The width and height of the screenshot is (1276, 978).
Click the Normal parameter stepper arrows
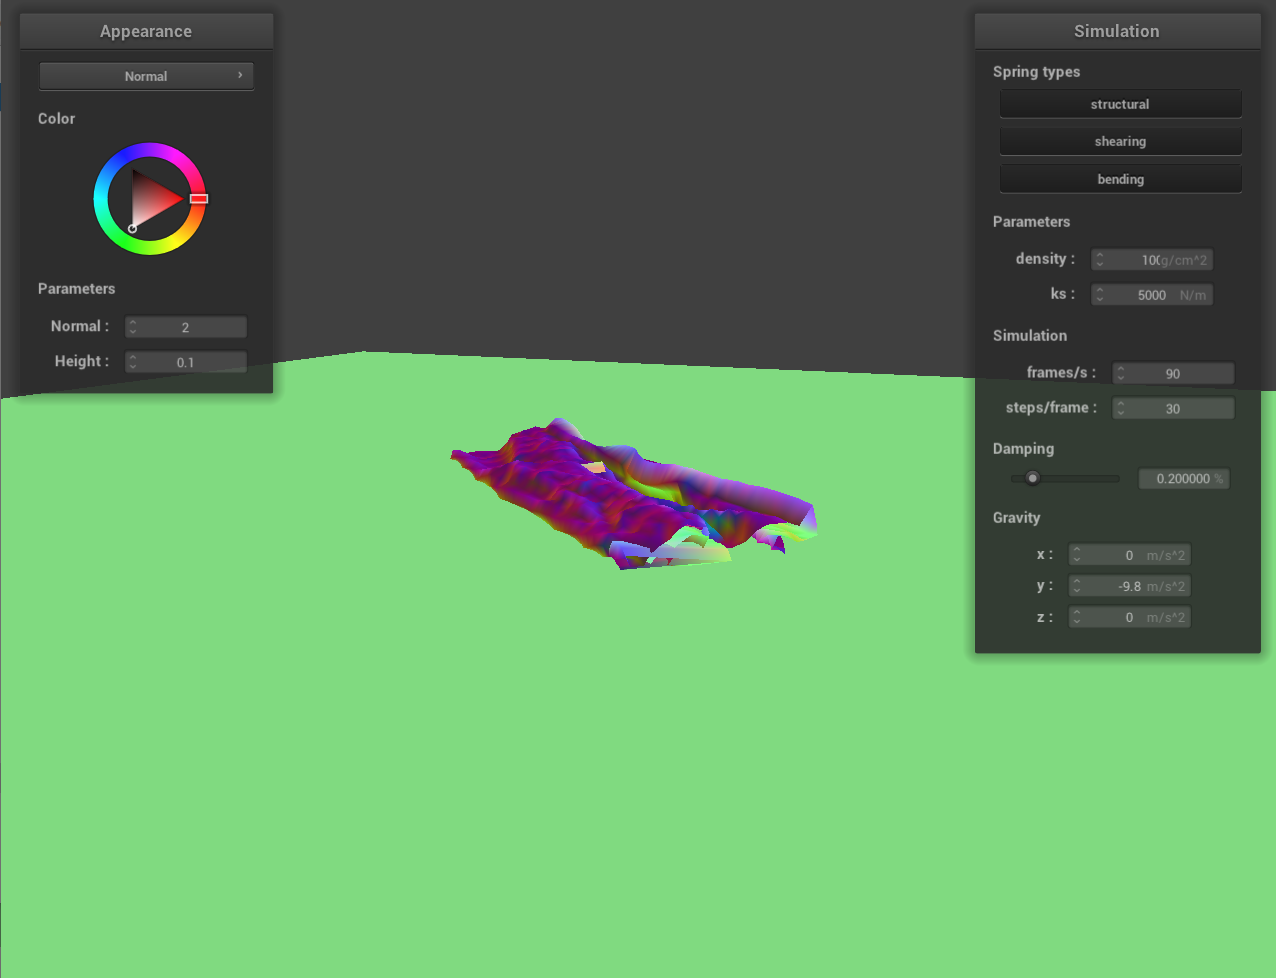[x=133, y=327]
